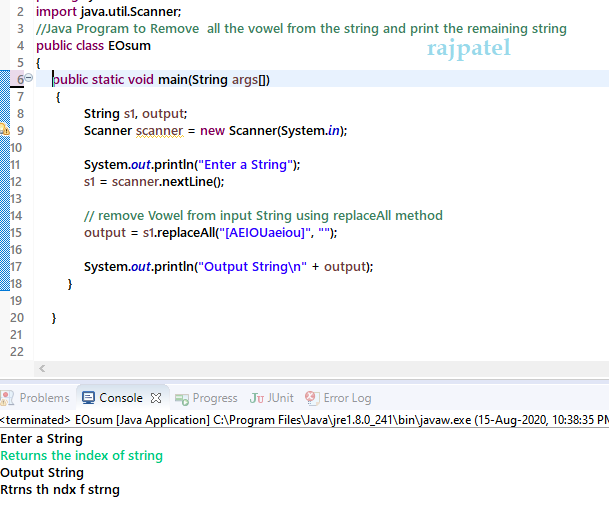The height and width of the screenshot is (519, 609).
Task: Click the comment about replaceAll method on line 14
Action: click(263, 216)
